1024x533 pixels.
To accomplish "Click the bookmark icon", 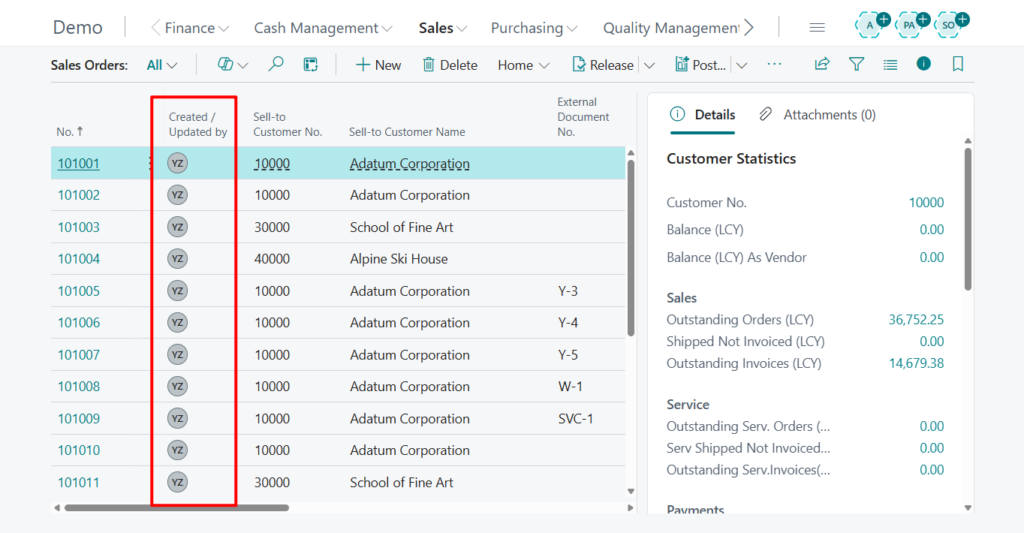I will (958, 64).
